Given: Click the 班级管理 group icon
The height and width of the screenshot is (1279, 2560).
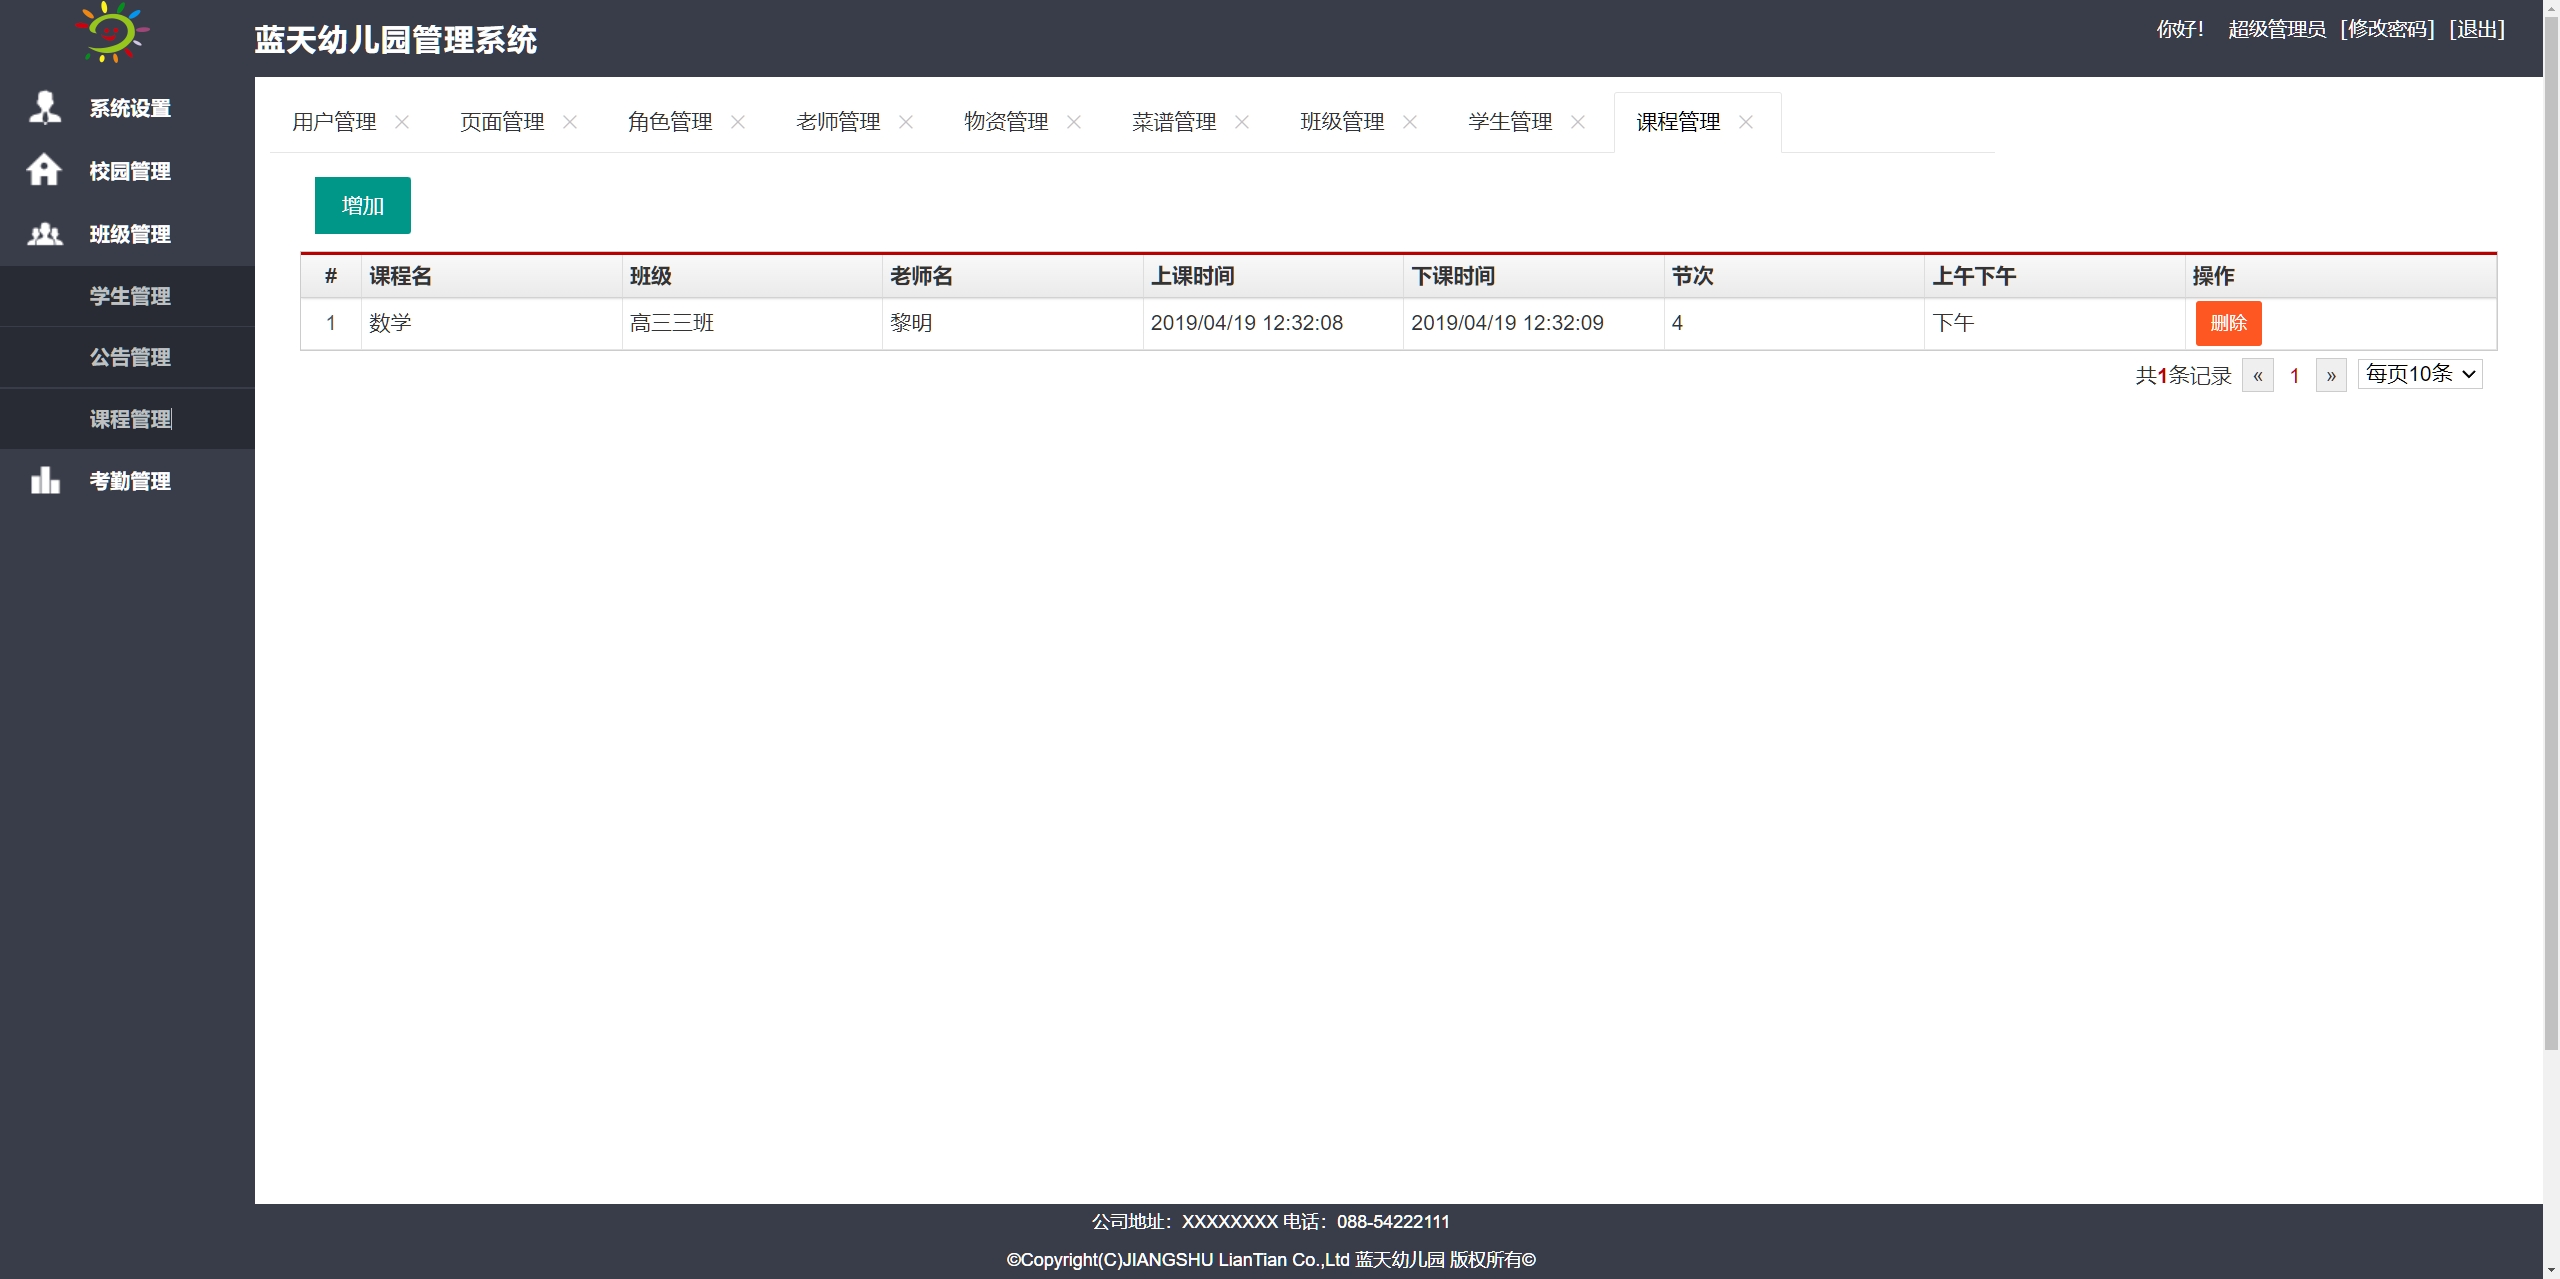Looking at the screenshot, I should (x=45, y=234).
